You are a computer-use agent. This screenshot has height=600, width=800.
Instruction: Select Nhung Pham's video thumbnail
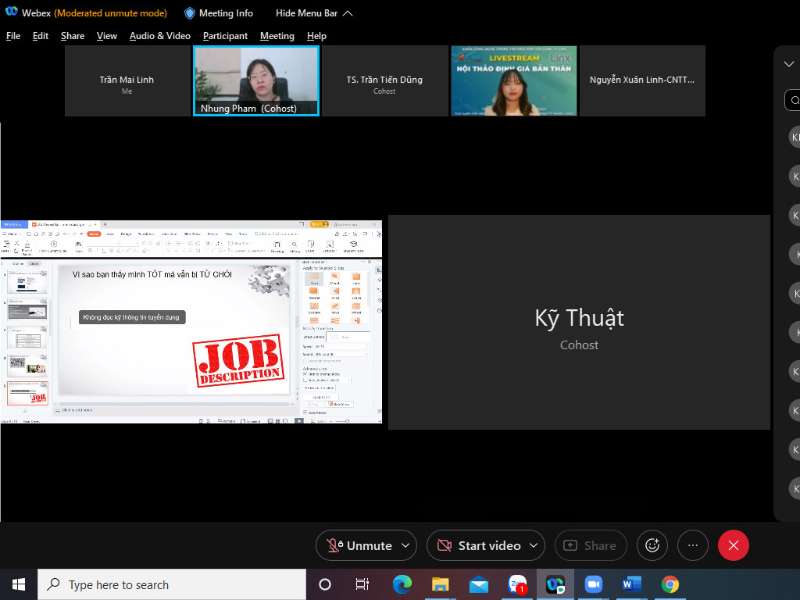coord(256,80)
